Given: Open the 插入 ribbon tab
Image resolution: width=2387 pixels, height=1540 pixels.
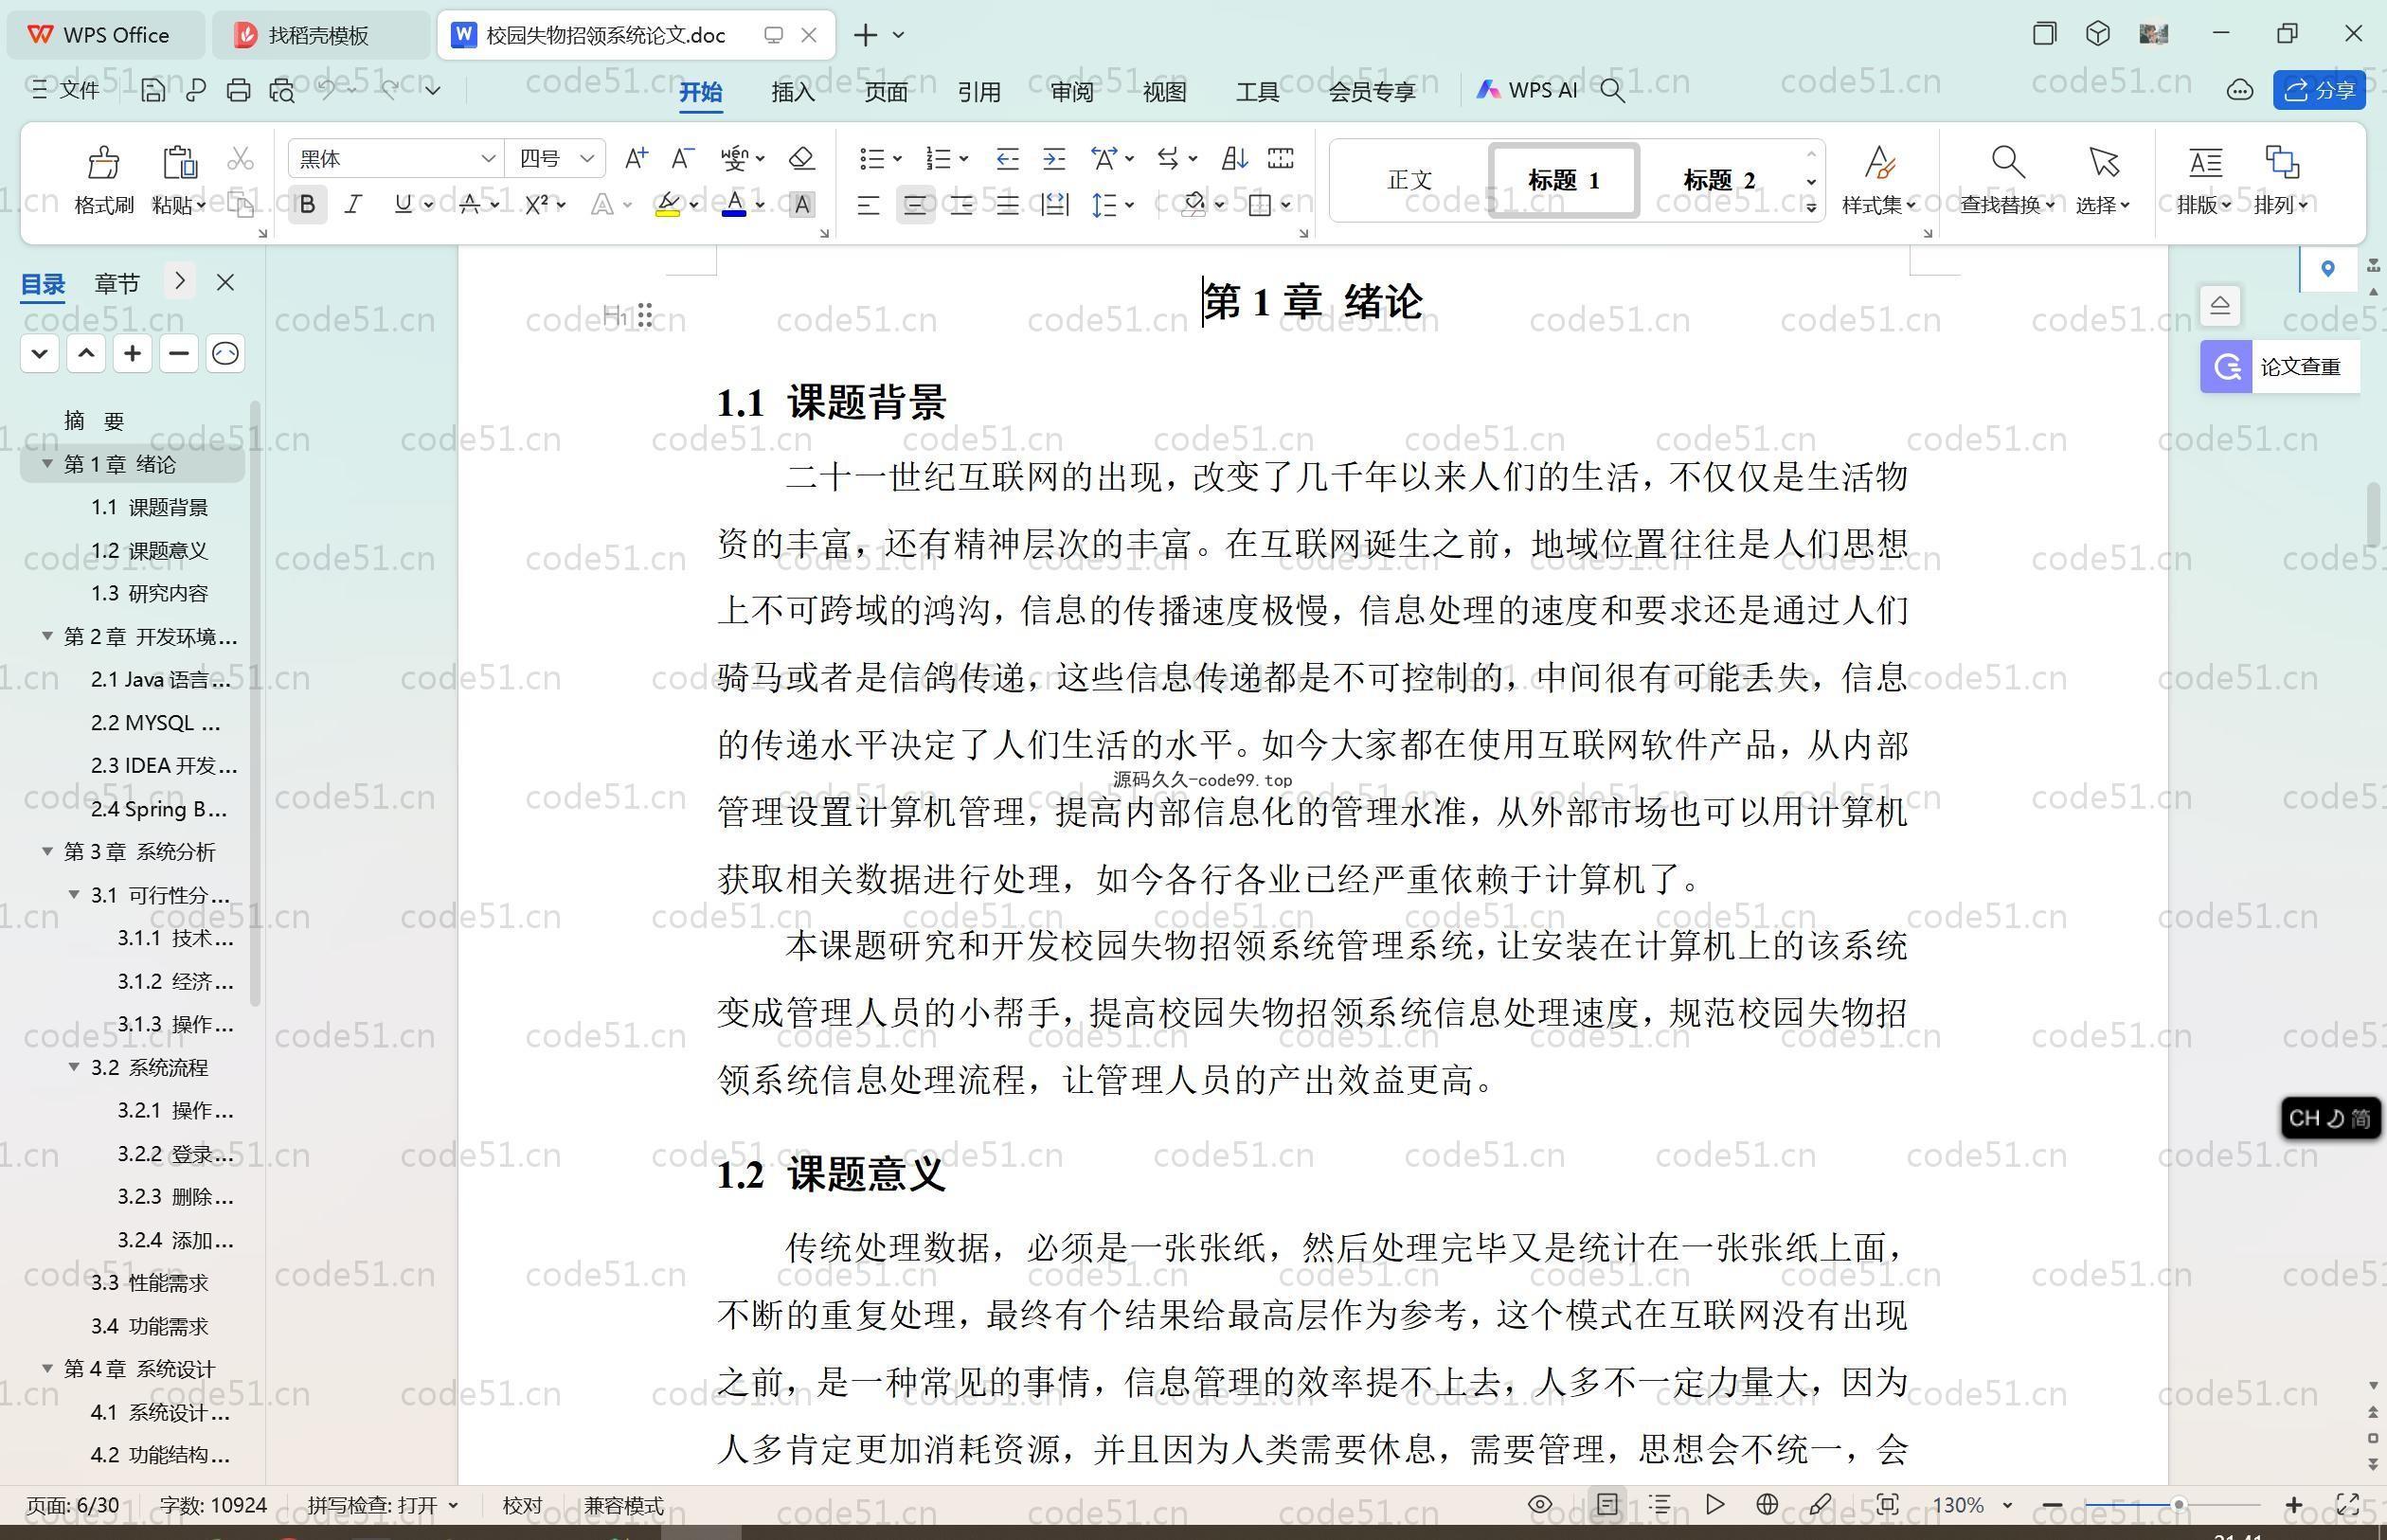Looking at the screenshot, I should pyautogui.click(x=793, y=92).
